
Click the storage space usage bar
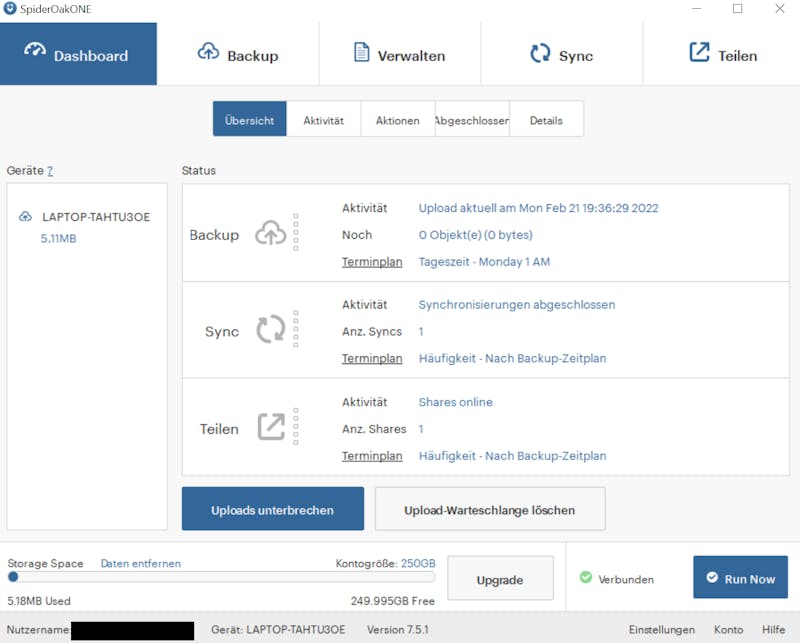(x=221, y=577)
